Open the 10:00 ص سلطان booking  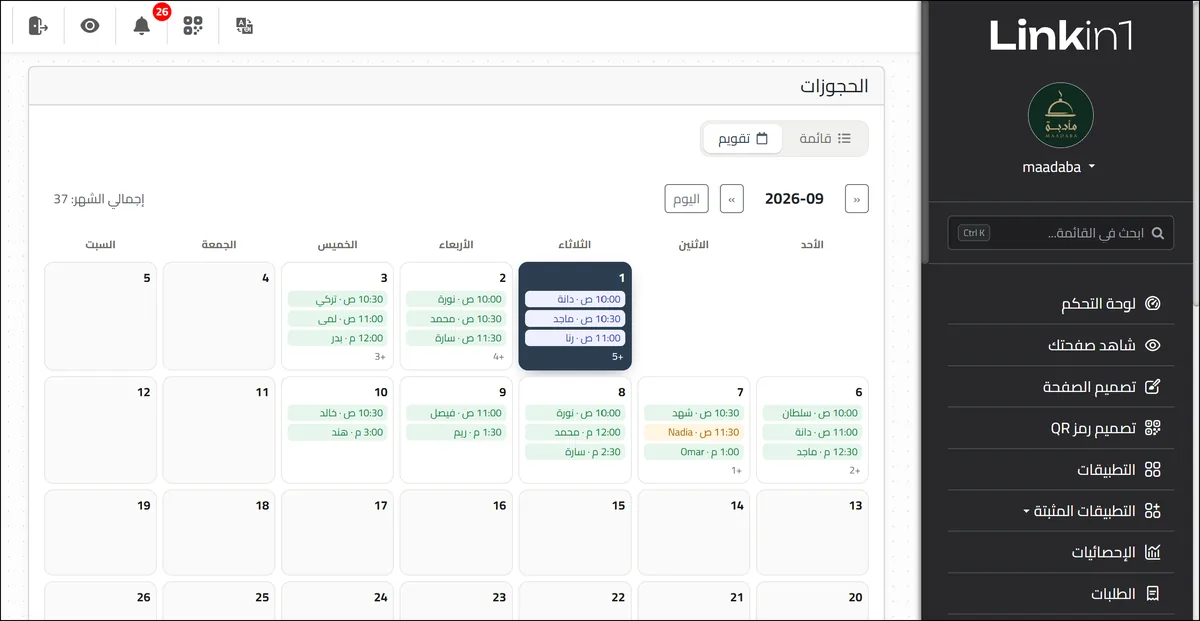(x=812, y=413)
